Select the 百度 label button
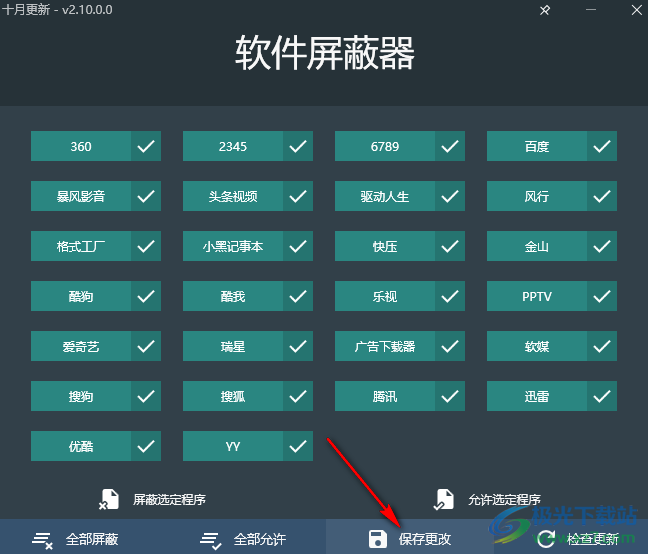 click(x=537, y=146)
